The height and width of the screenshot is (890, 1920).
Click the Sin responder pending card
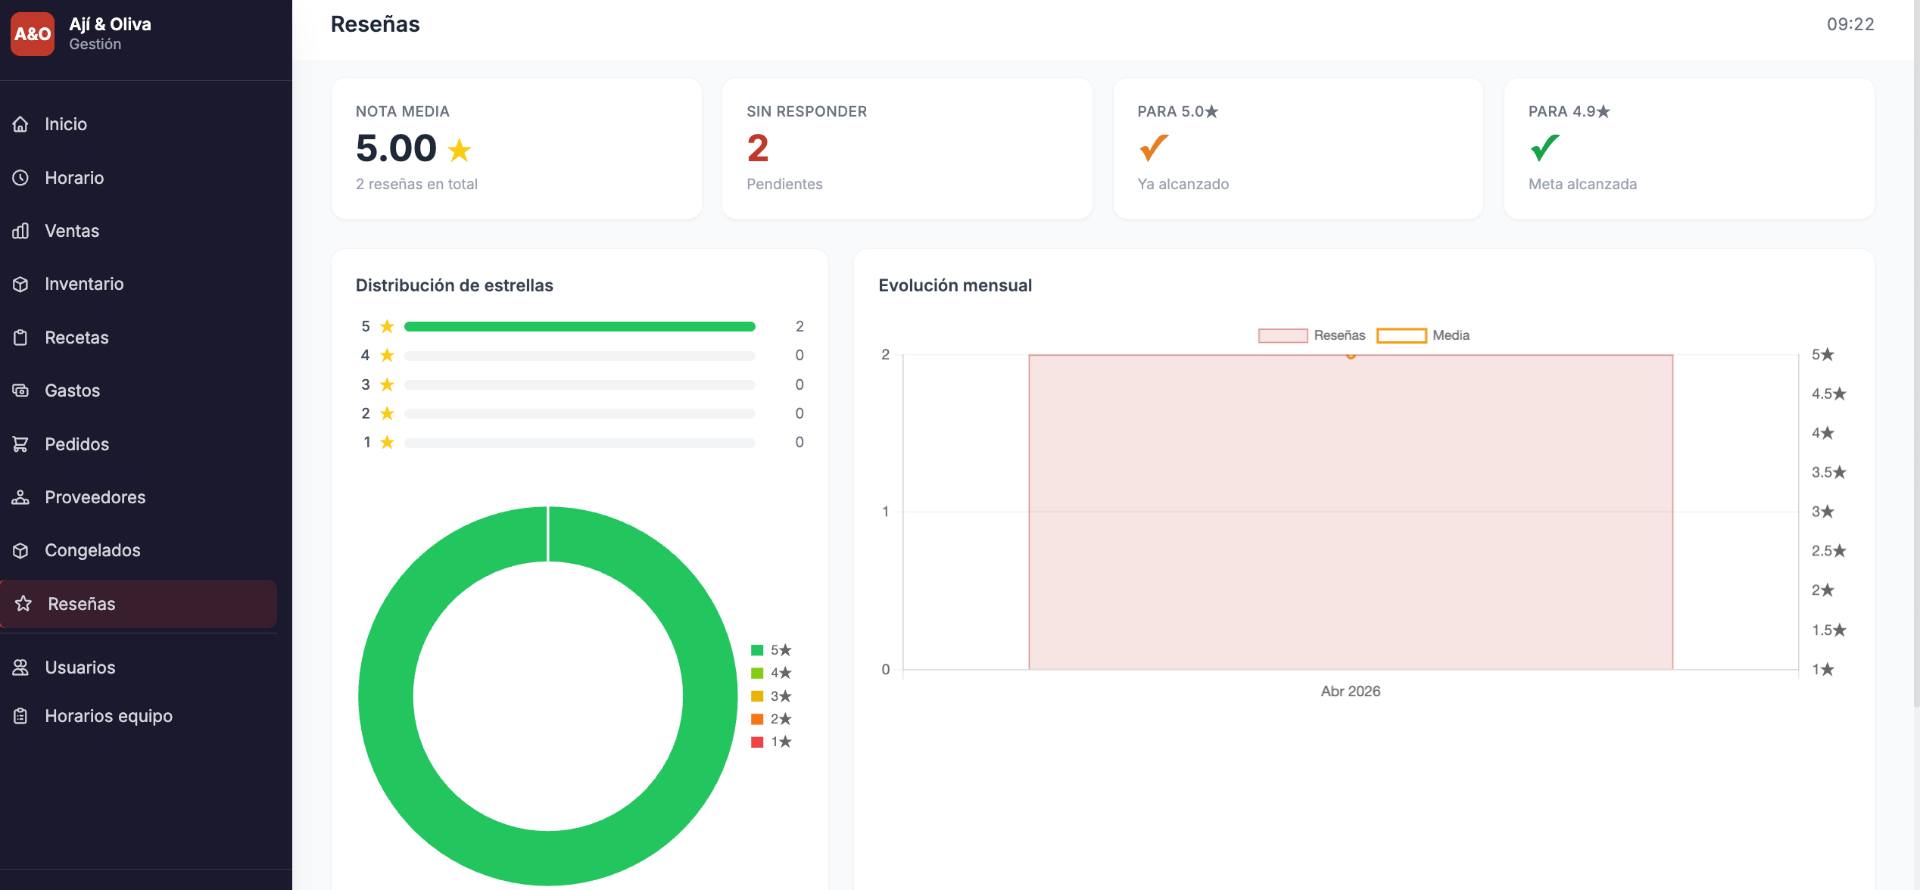coord(907,149)
